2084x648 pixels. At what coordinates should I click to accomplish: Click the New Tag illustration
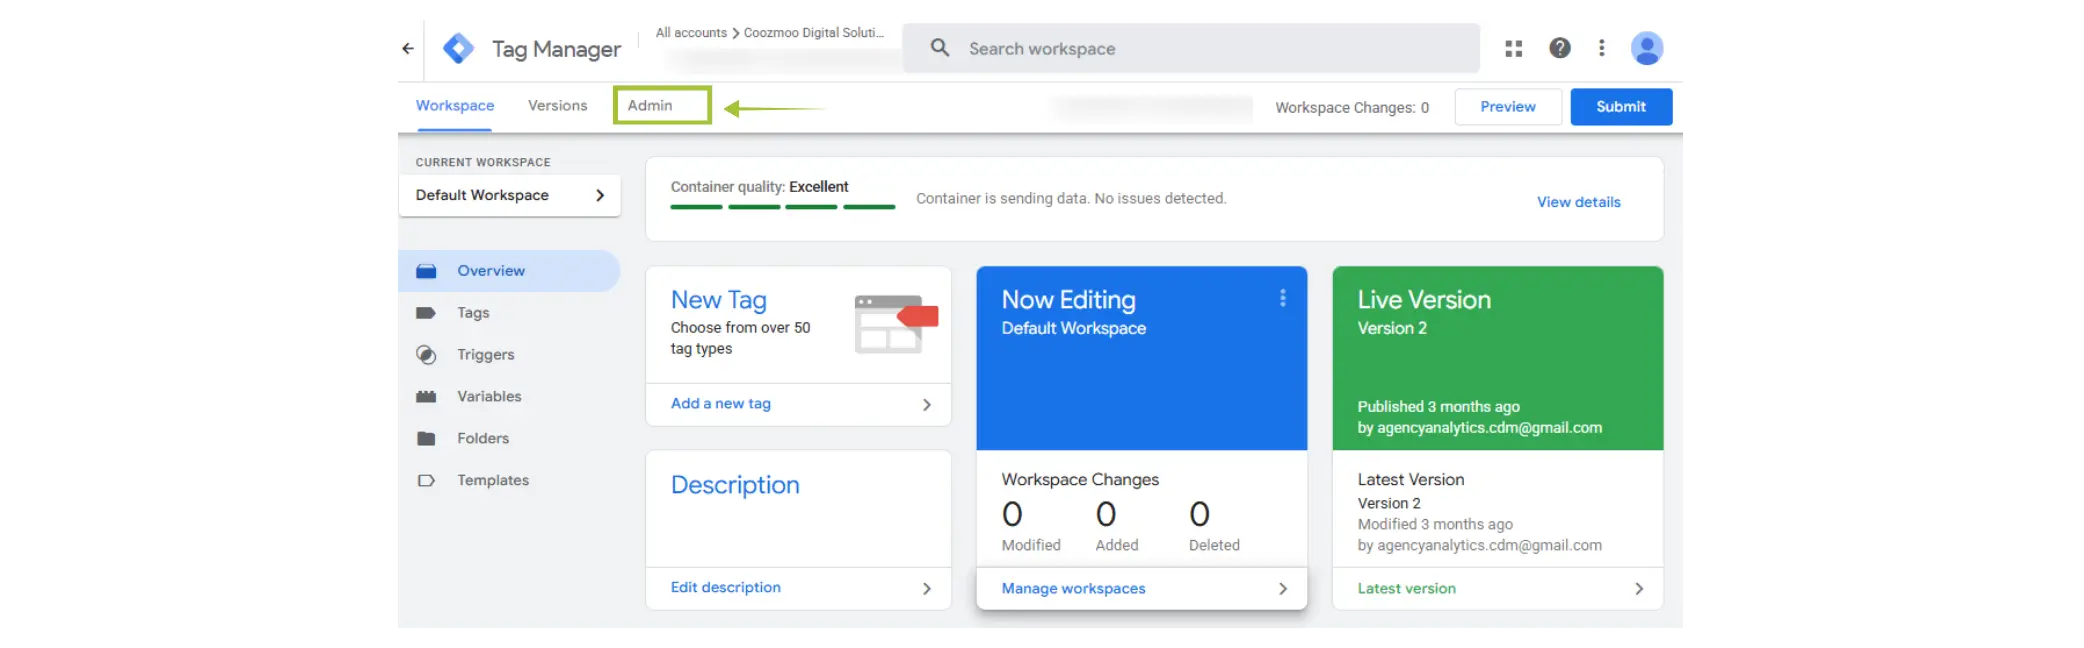[x=897, y=324]
